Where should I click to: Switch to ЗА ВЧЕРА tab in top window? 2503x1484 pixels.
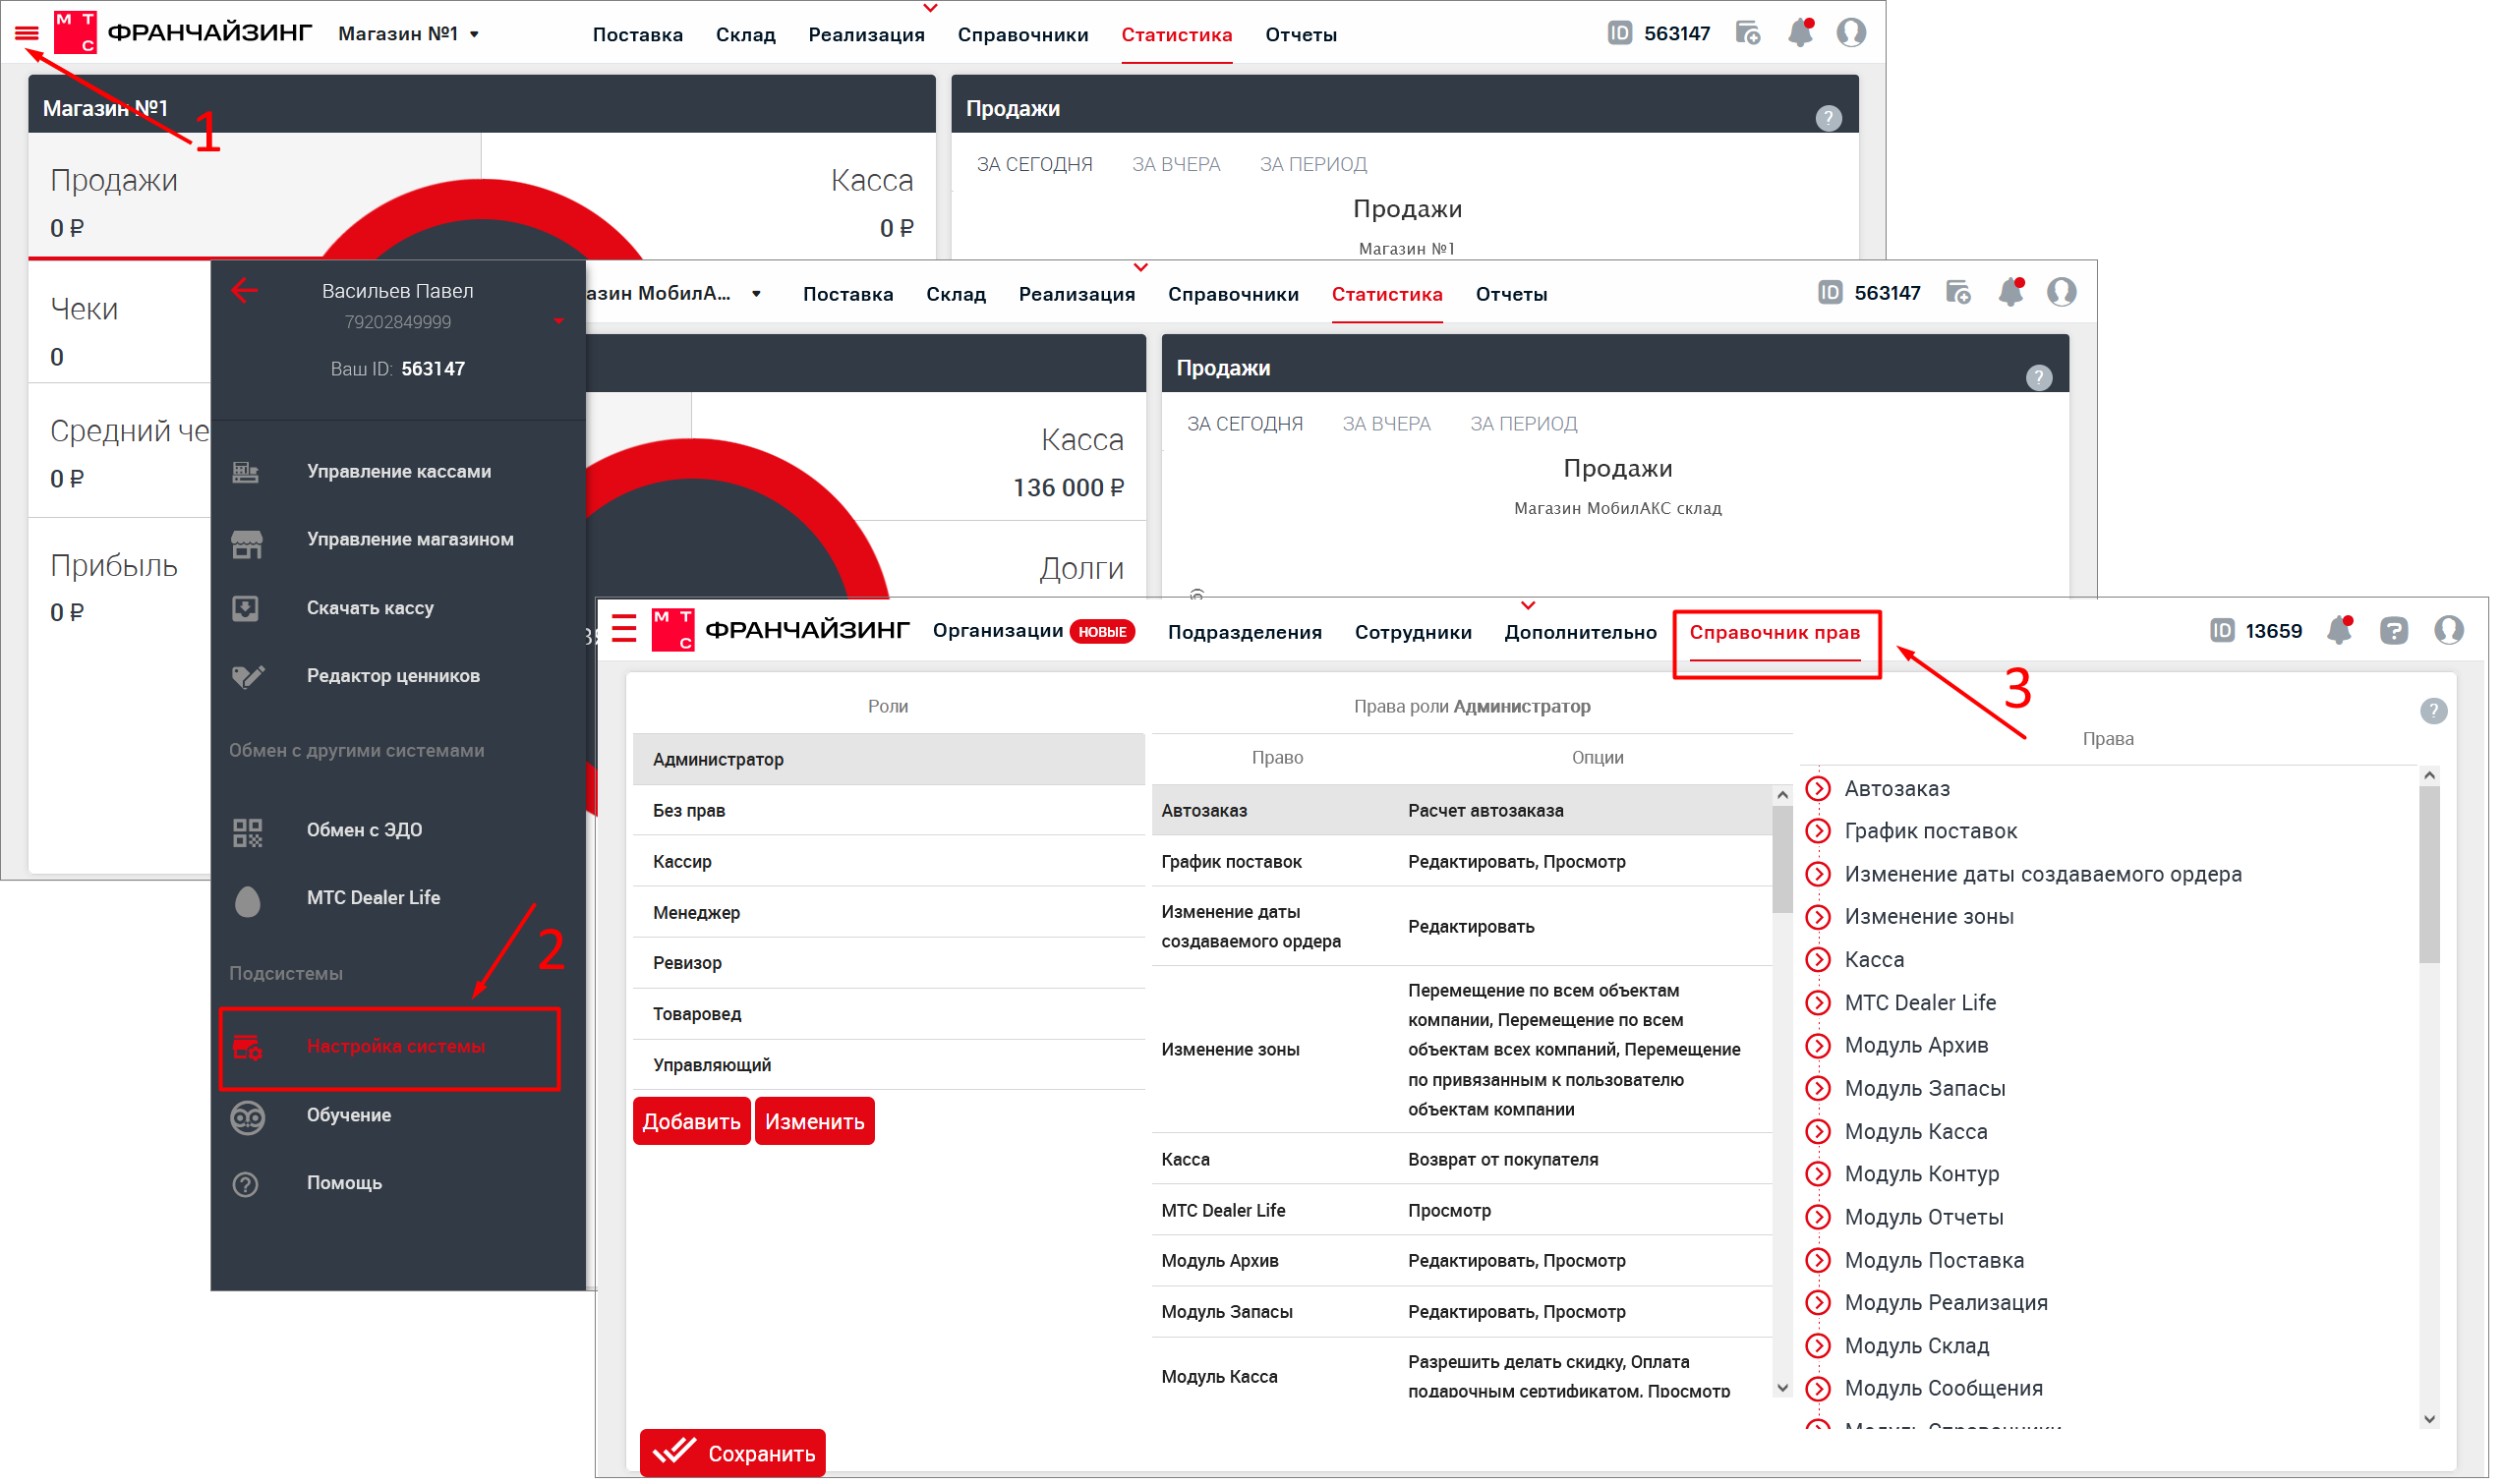coord(1176,164)
